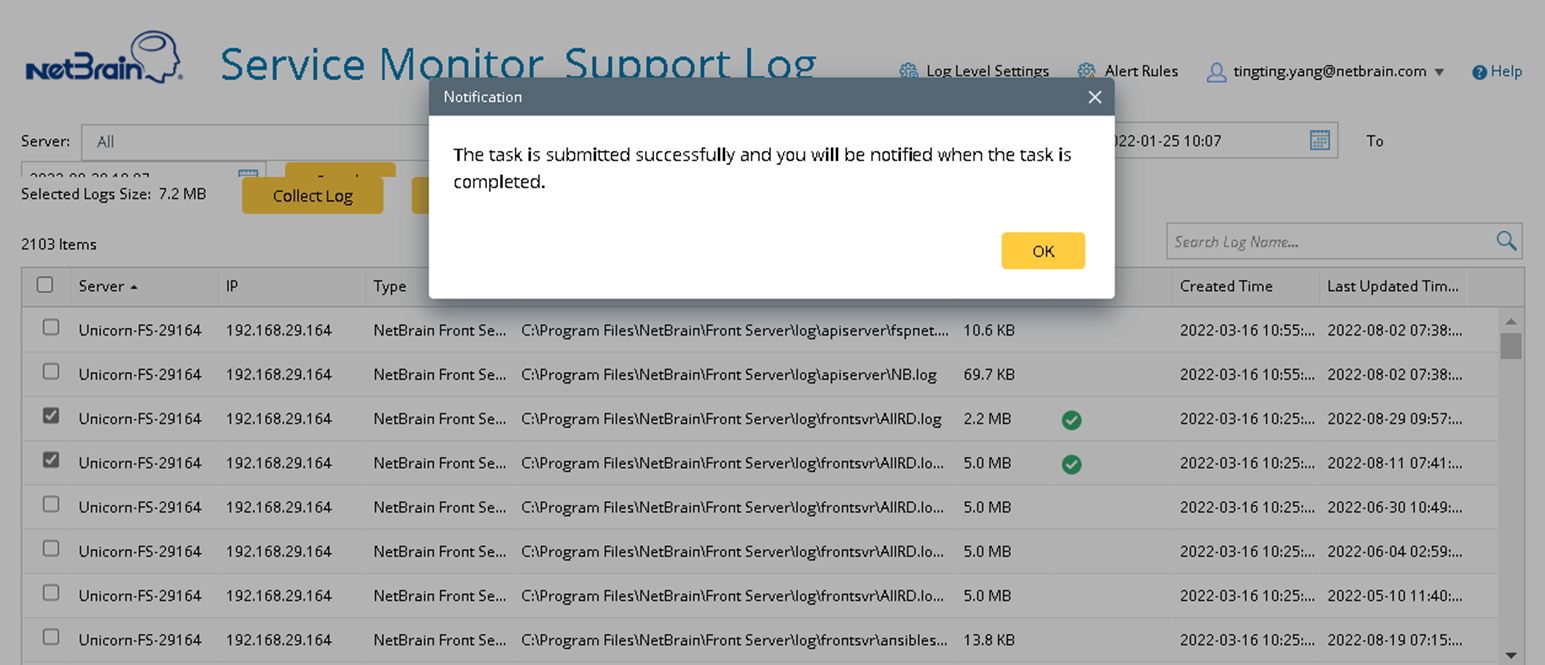Click Log Level Settings link text
The image size is (1545, 665).
point(988,71)
